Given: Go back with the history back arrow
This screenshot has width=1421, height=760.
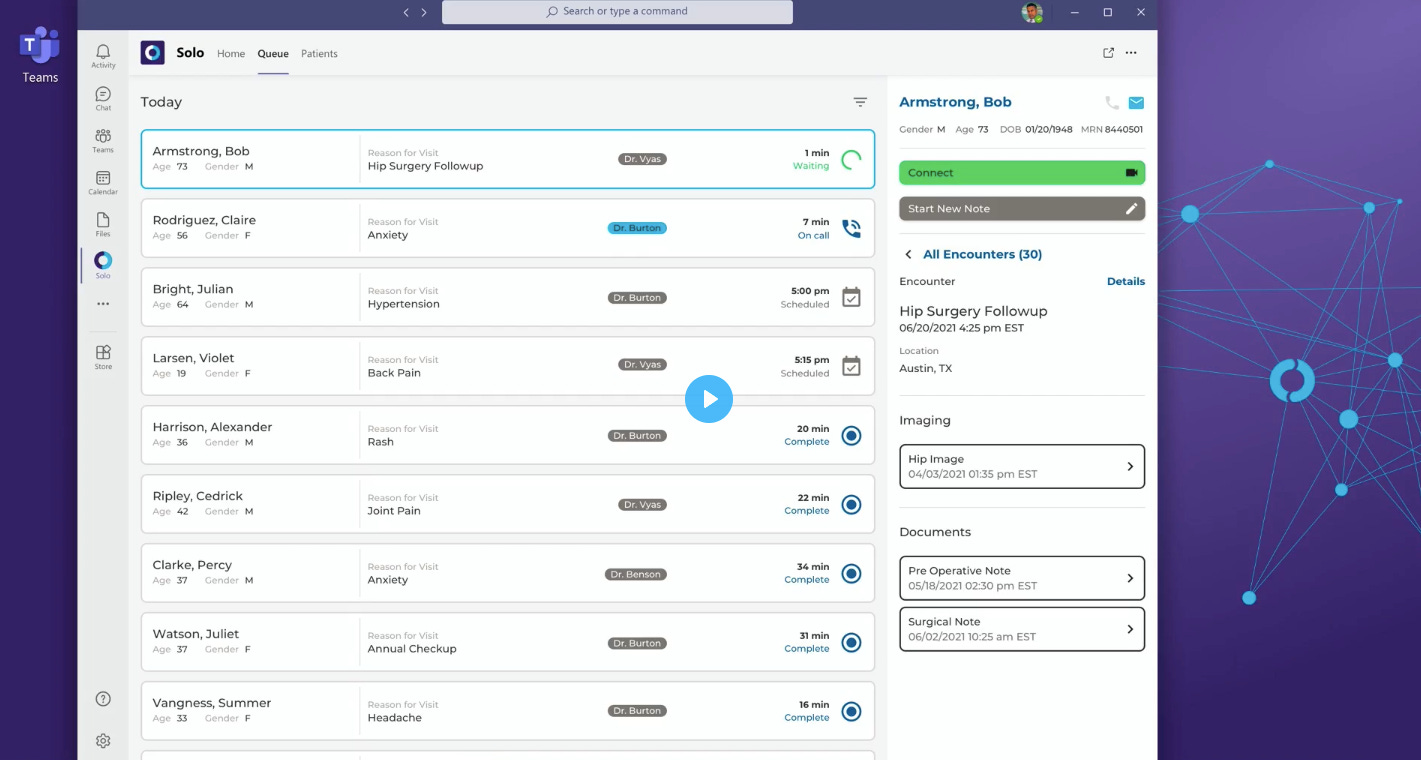Looking at the screenshot, I should [406, 12].
